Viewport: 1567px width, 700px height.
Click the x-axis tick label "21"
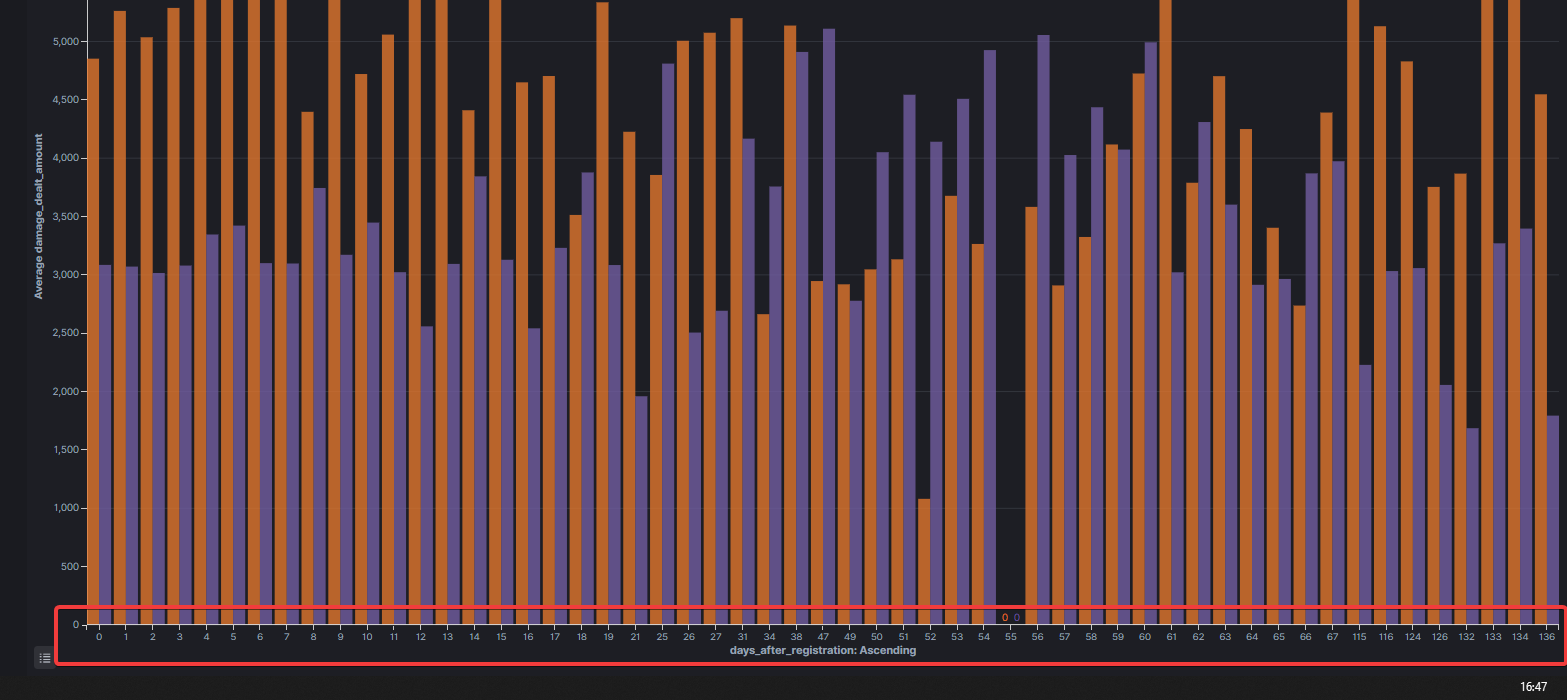click(x=634, y=635)
